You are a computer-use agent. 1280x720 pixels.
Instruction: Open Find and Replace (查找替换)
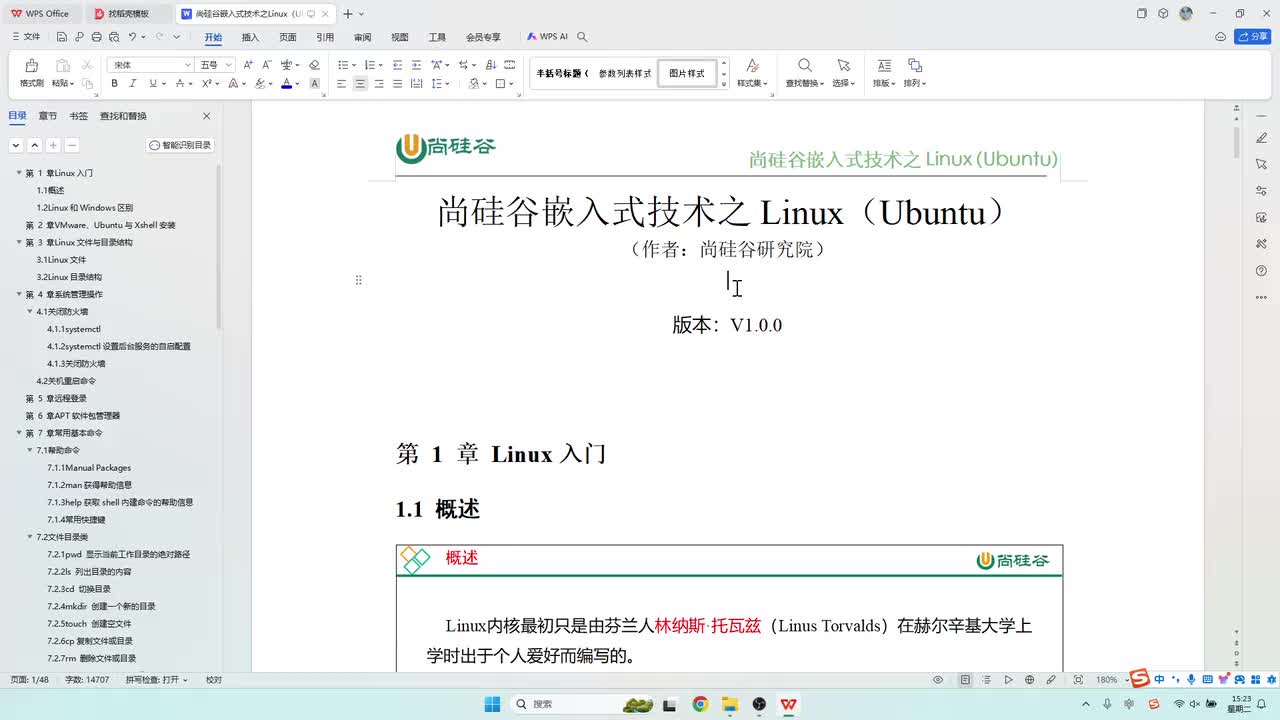(x=804, y=72)
